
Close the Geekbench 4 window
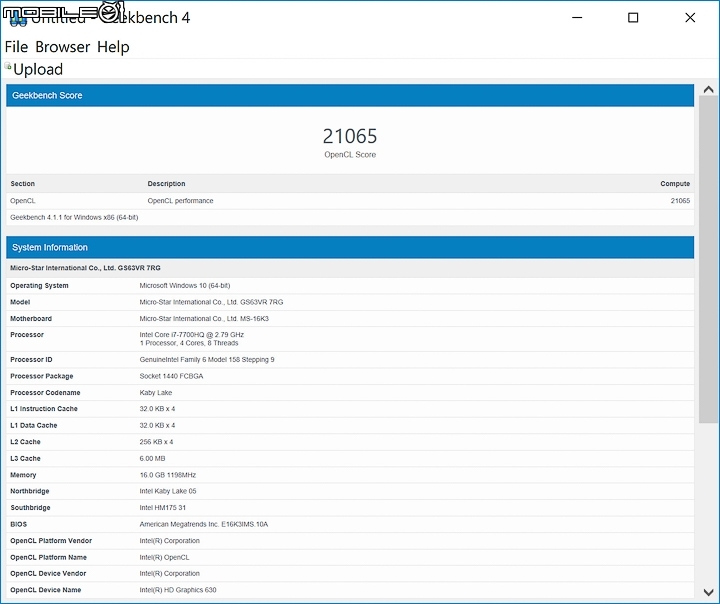(x=690, y=17)
